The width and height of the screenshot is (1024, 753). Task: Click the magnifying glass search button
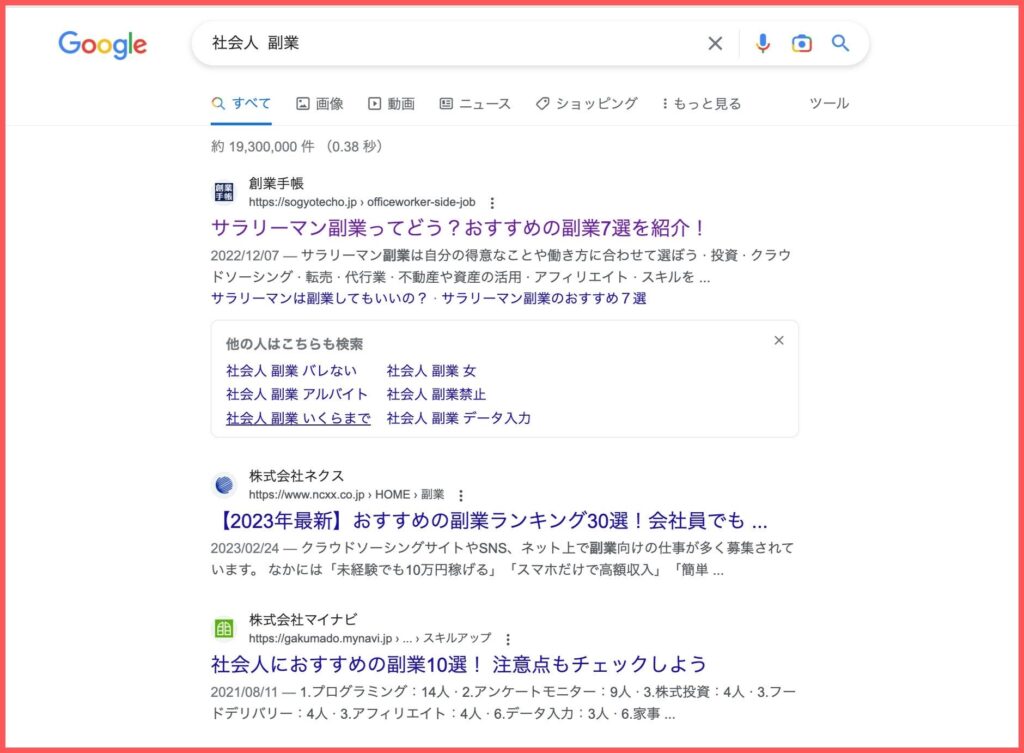840,44
